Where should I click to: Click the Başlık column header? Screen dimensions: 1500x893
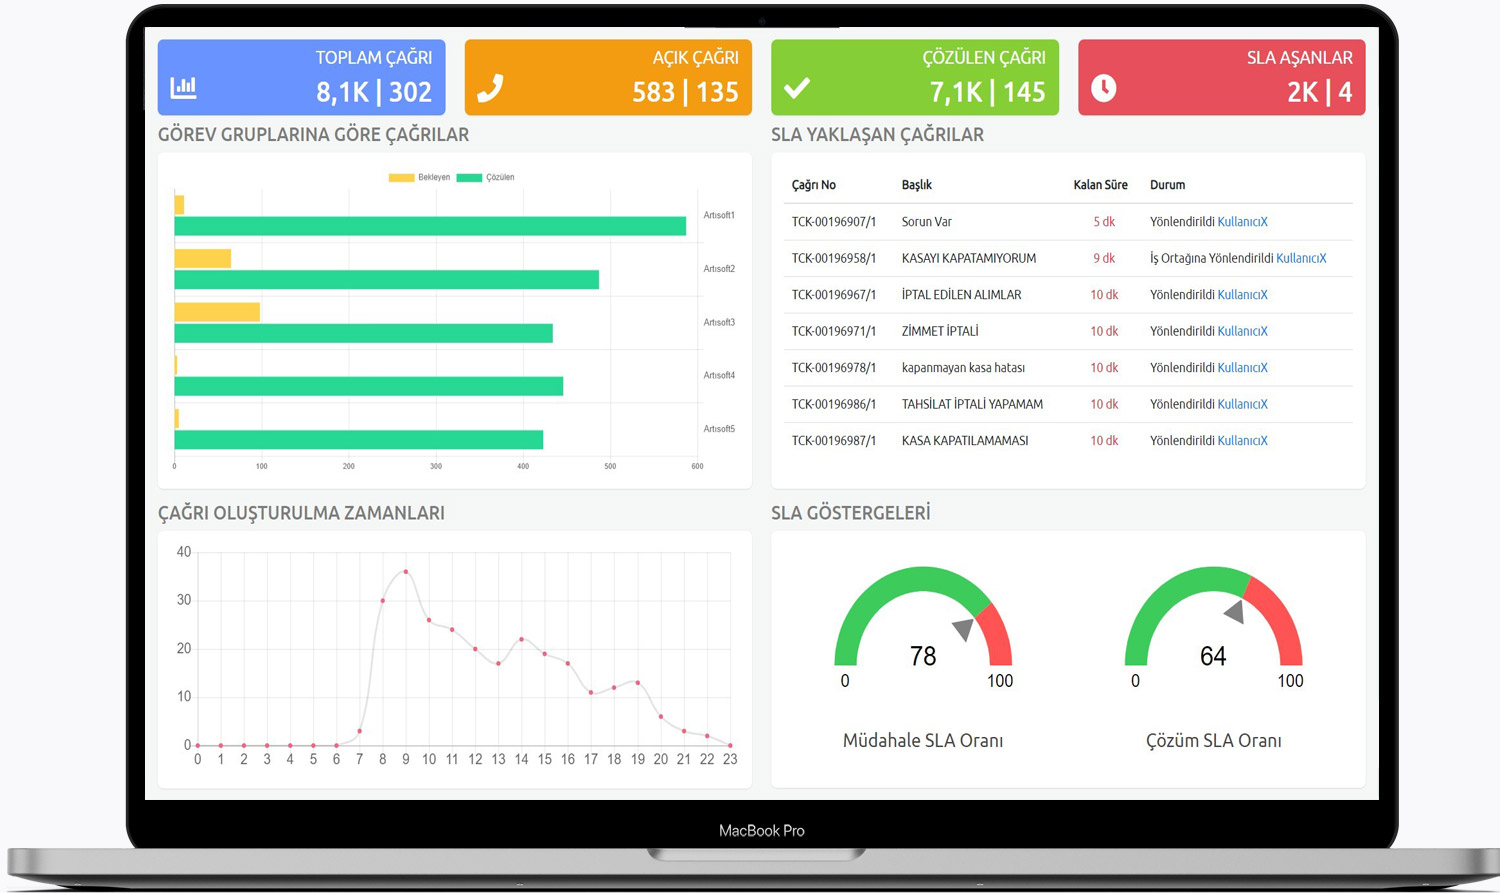pyautogui.click(x=917, y=185)
